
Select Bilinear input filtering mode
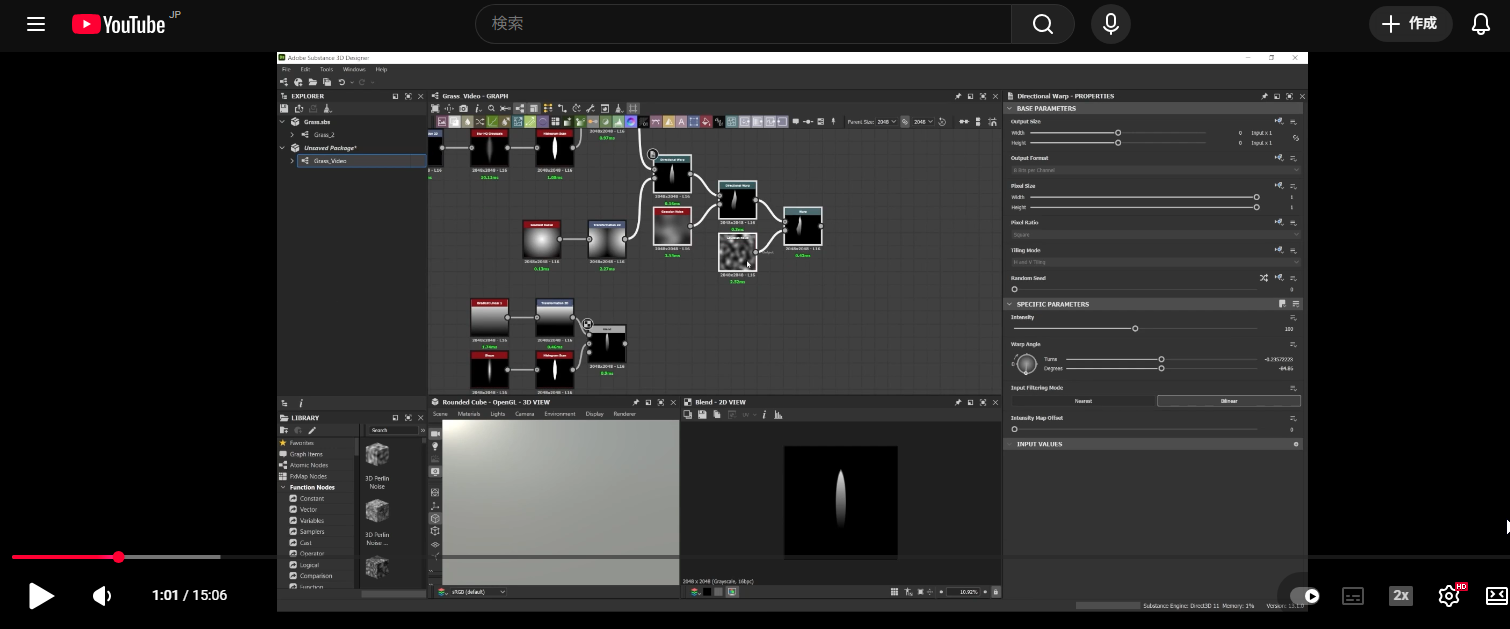coord(1228,401)
